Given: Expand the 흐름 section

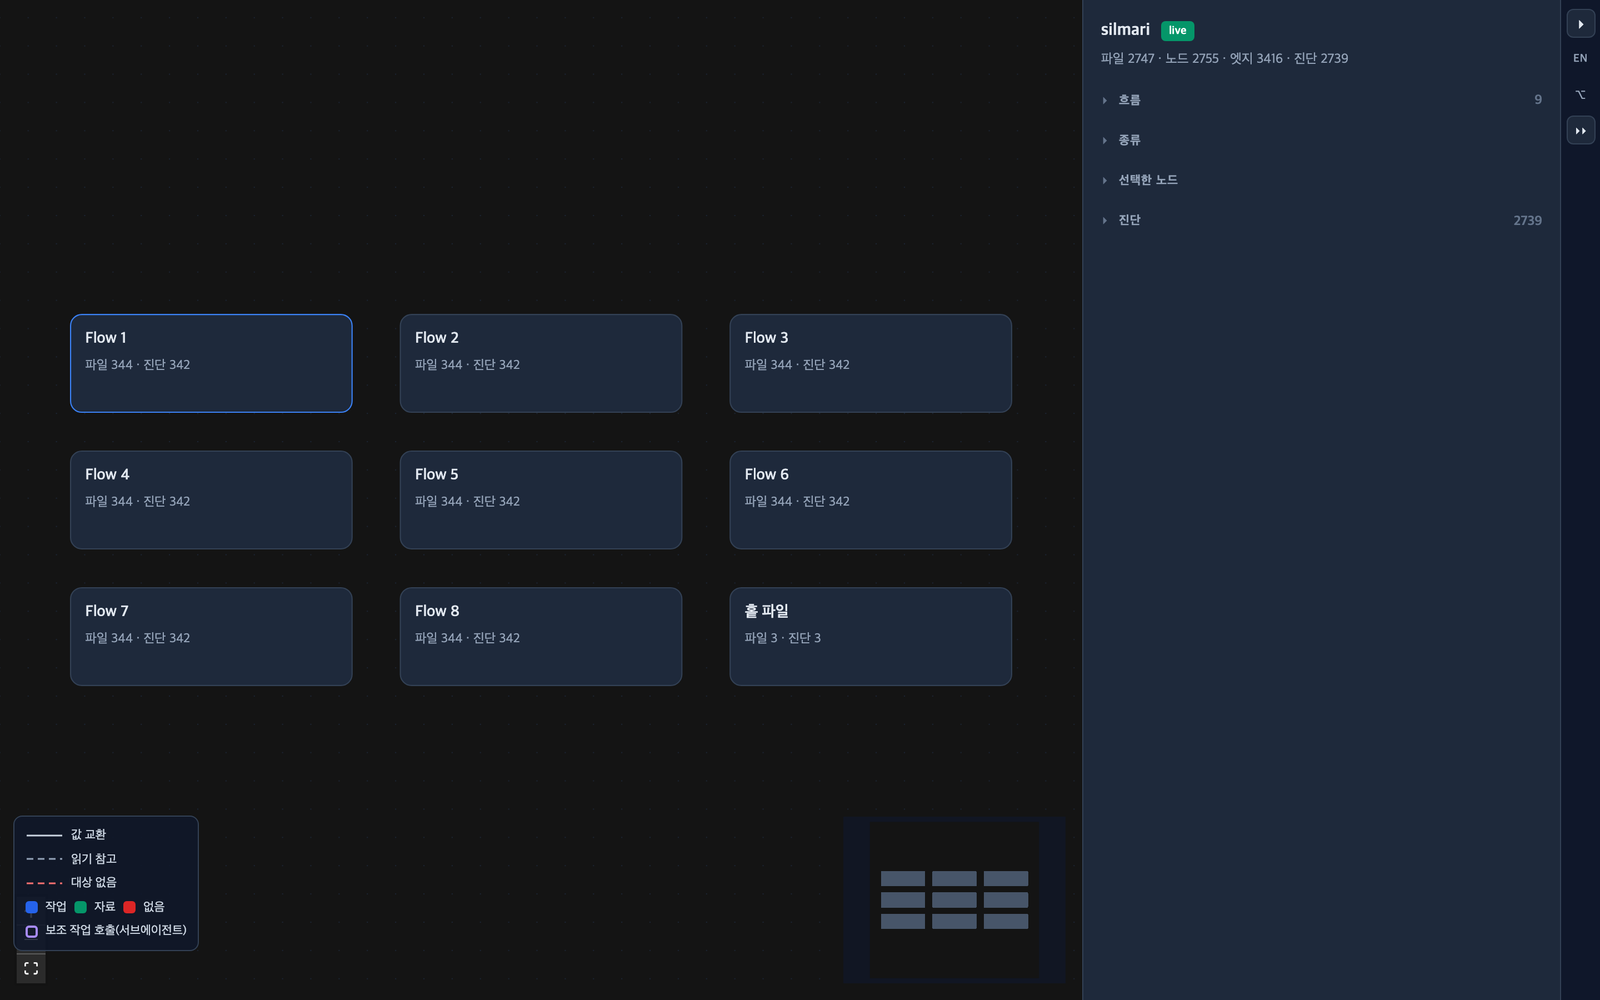Looking at the screenshot, I should pos(1321,100).
